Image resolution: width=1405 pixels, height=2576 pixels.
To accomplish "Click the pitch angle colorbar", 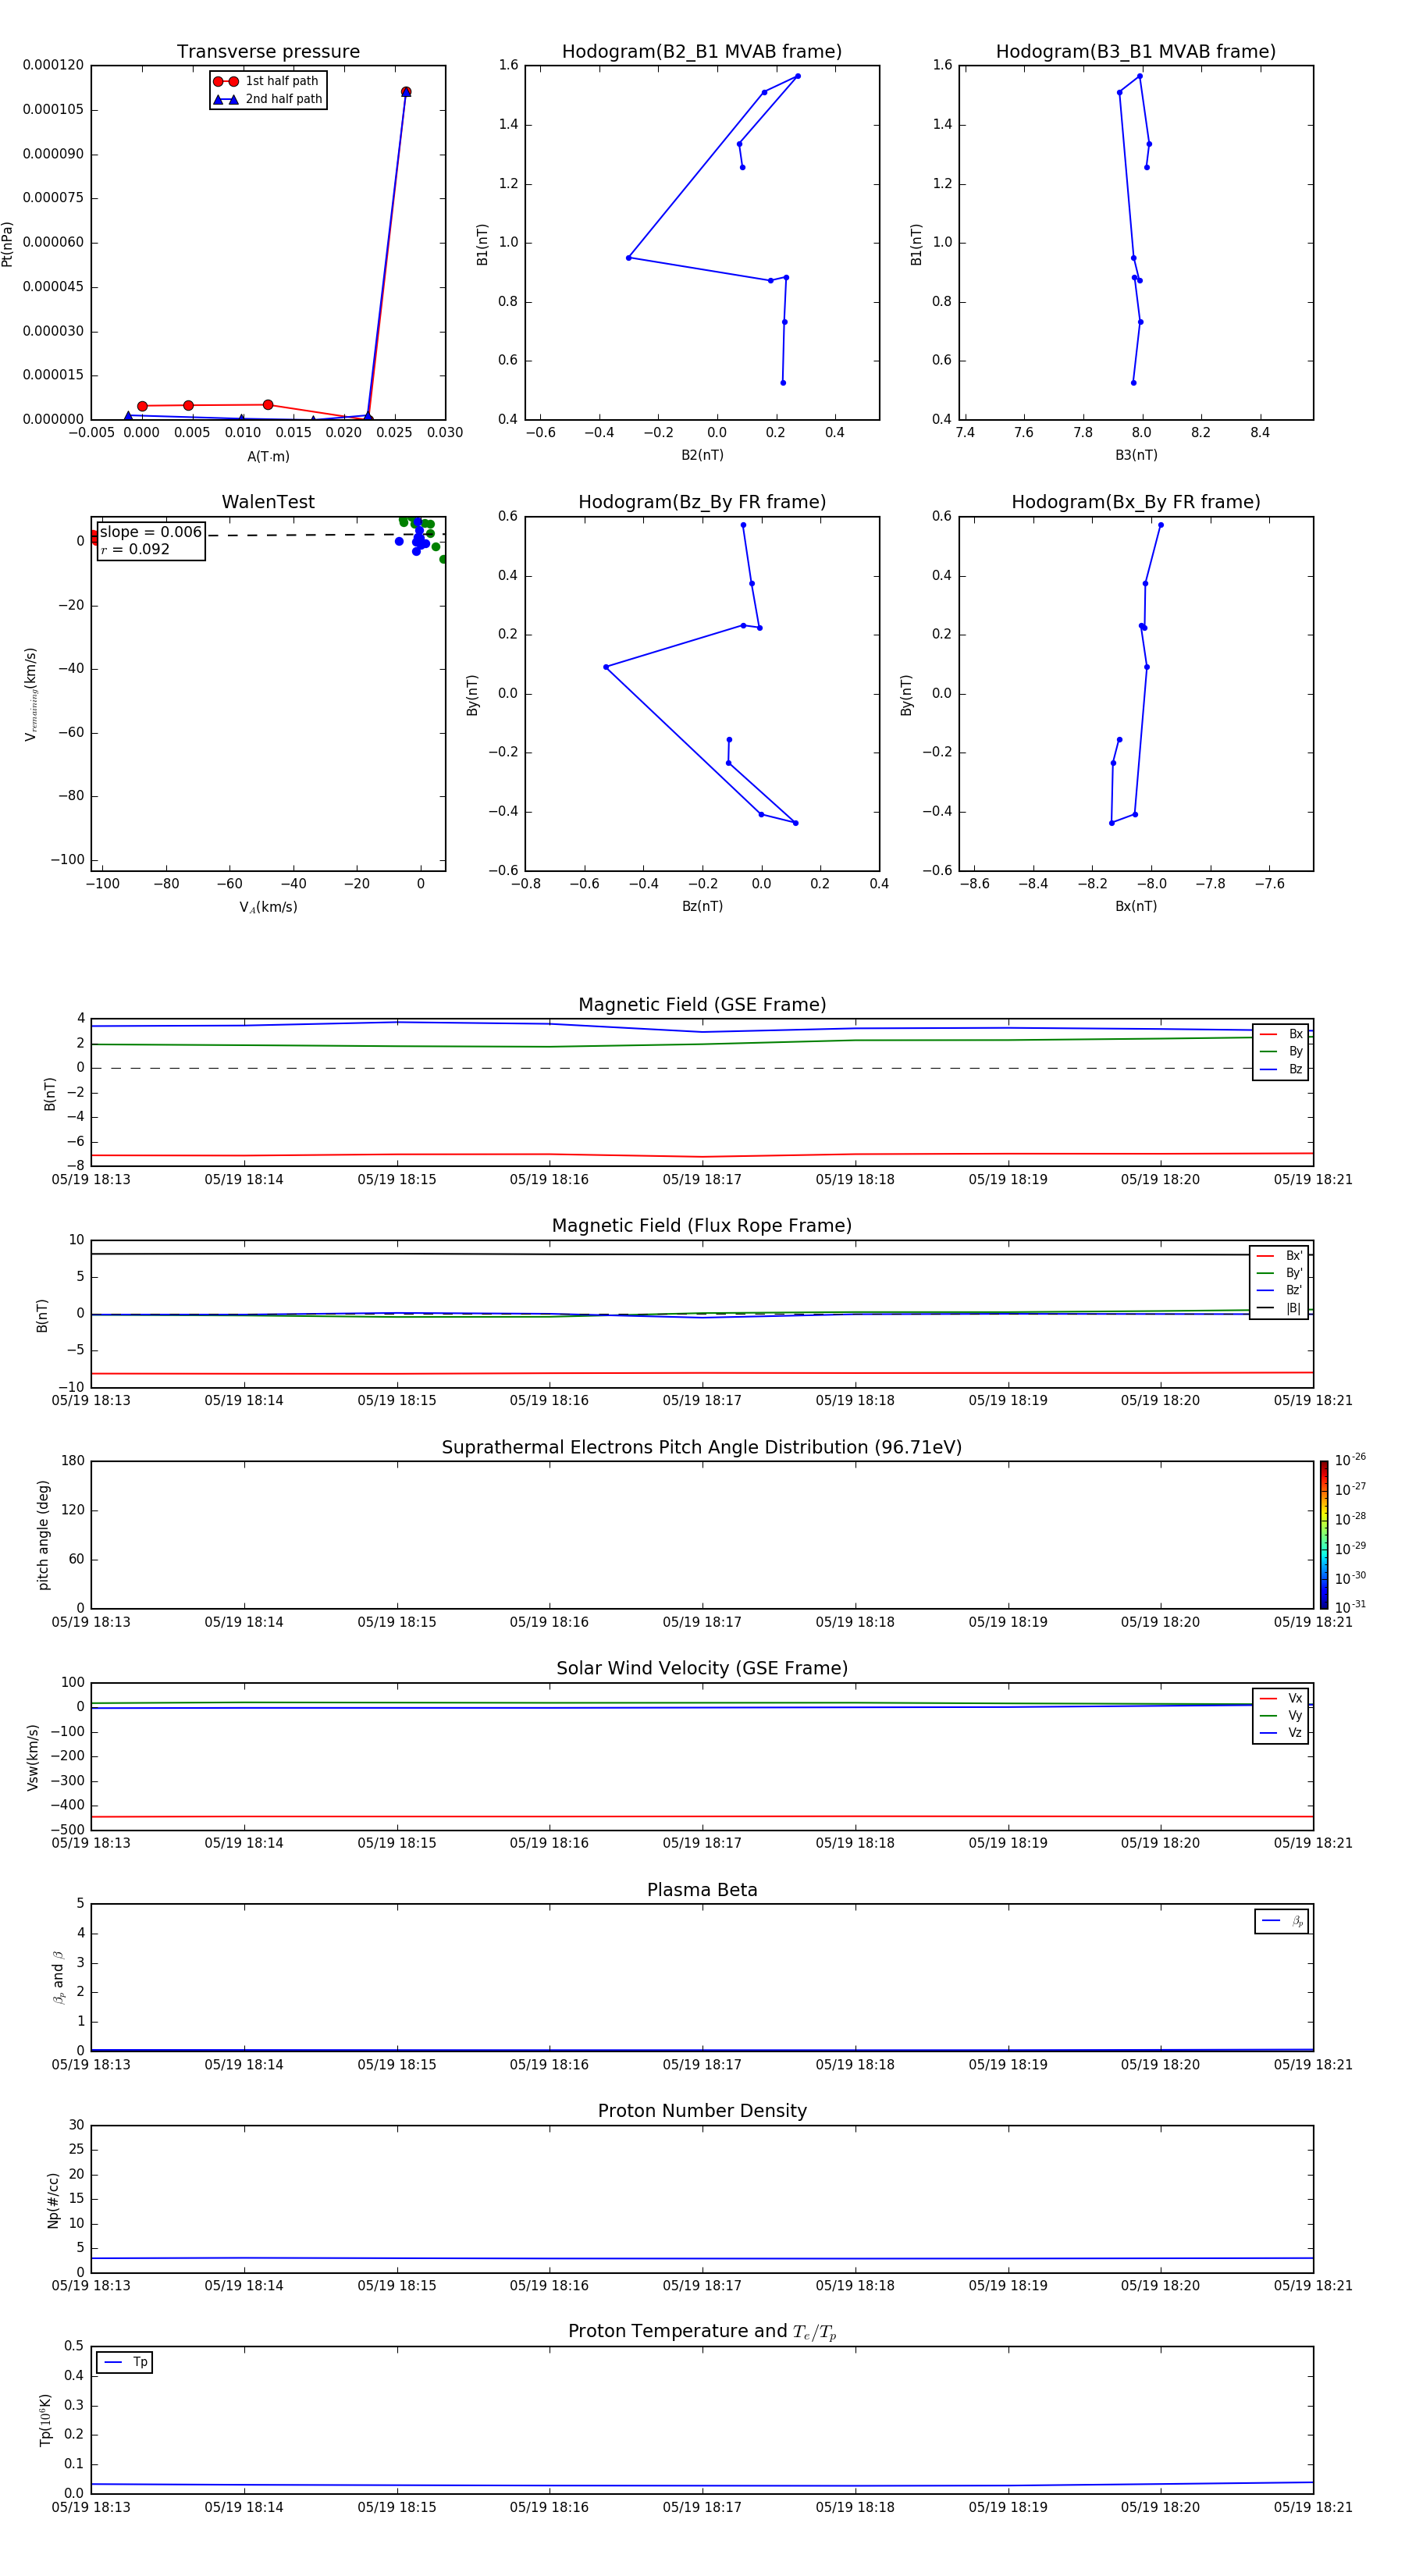I will tap(1324, 1535).
